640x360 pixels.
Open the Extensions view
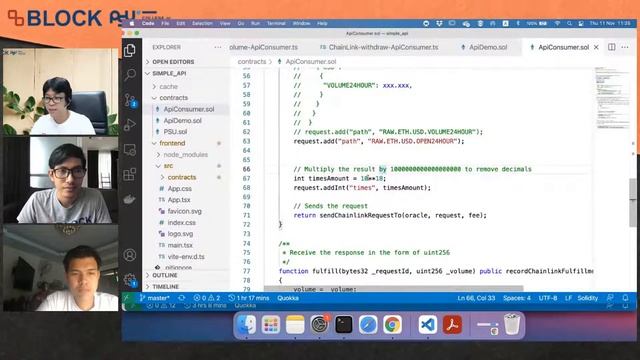[130, 175]
